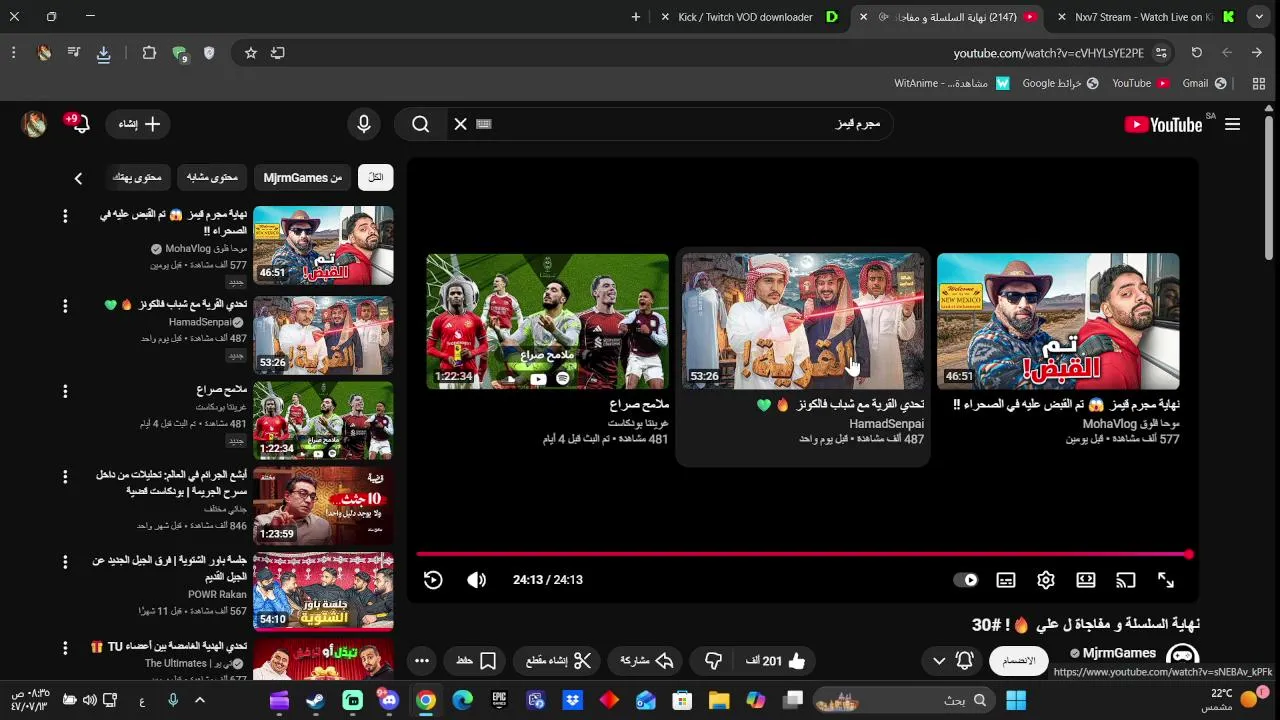Enter full screen via the player icon
Screen dimensions: 1280x720
pyautogui.click(x=1166, y=580)
